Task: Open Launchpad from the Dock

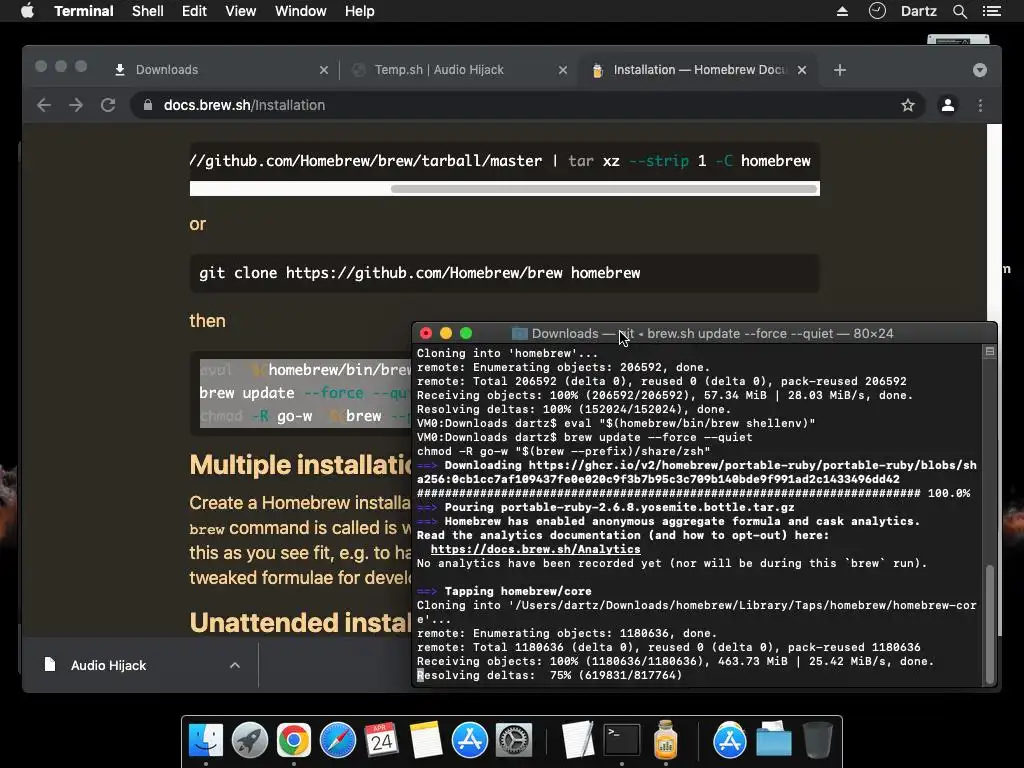Action: tap(249, 741)
